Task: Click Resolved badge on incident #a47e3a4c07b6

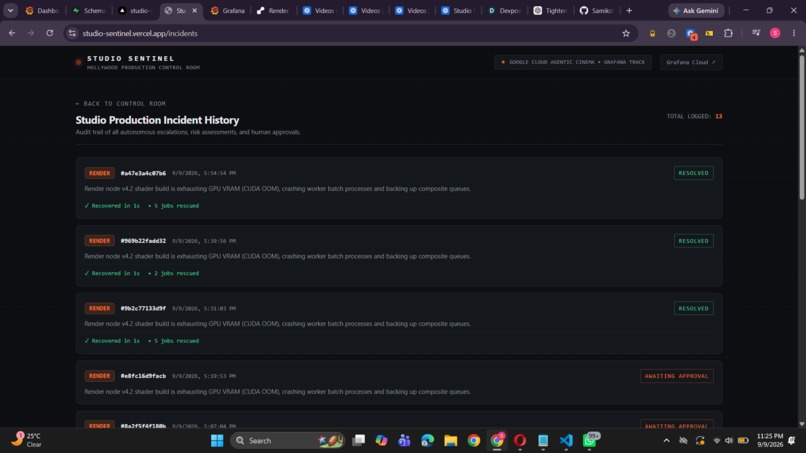Action: point(693,173)
